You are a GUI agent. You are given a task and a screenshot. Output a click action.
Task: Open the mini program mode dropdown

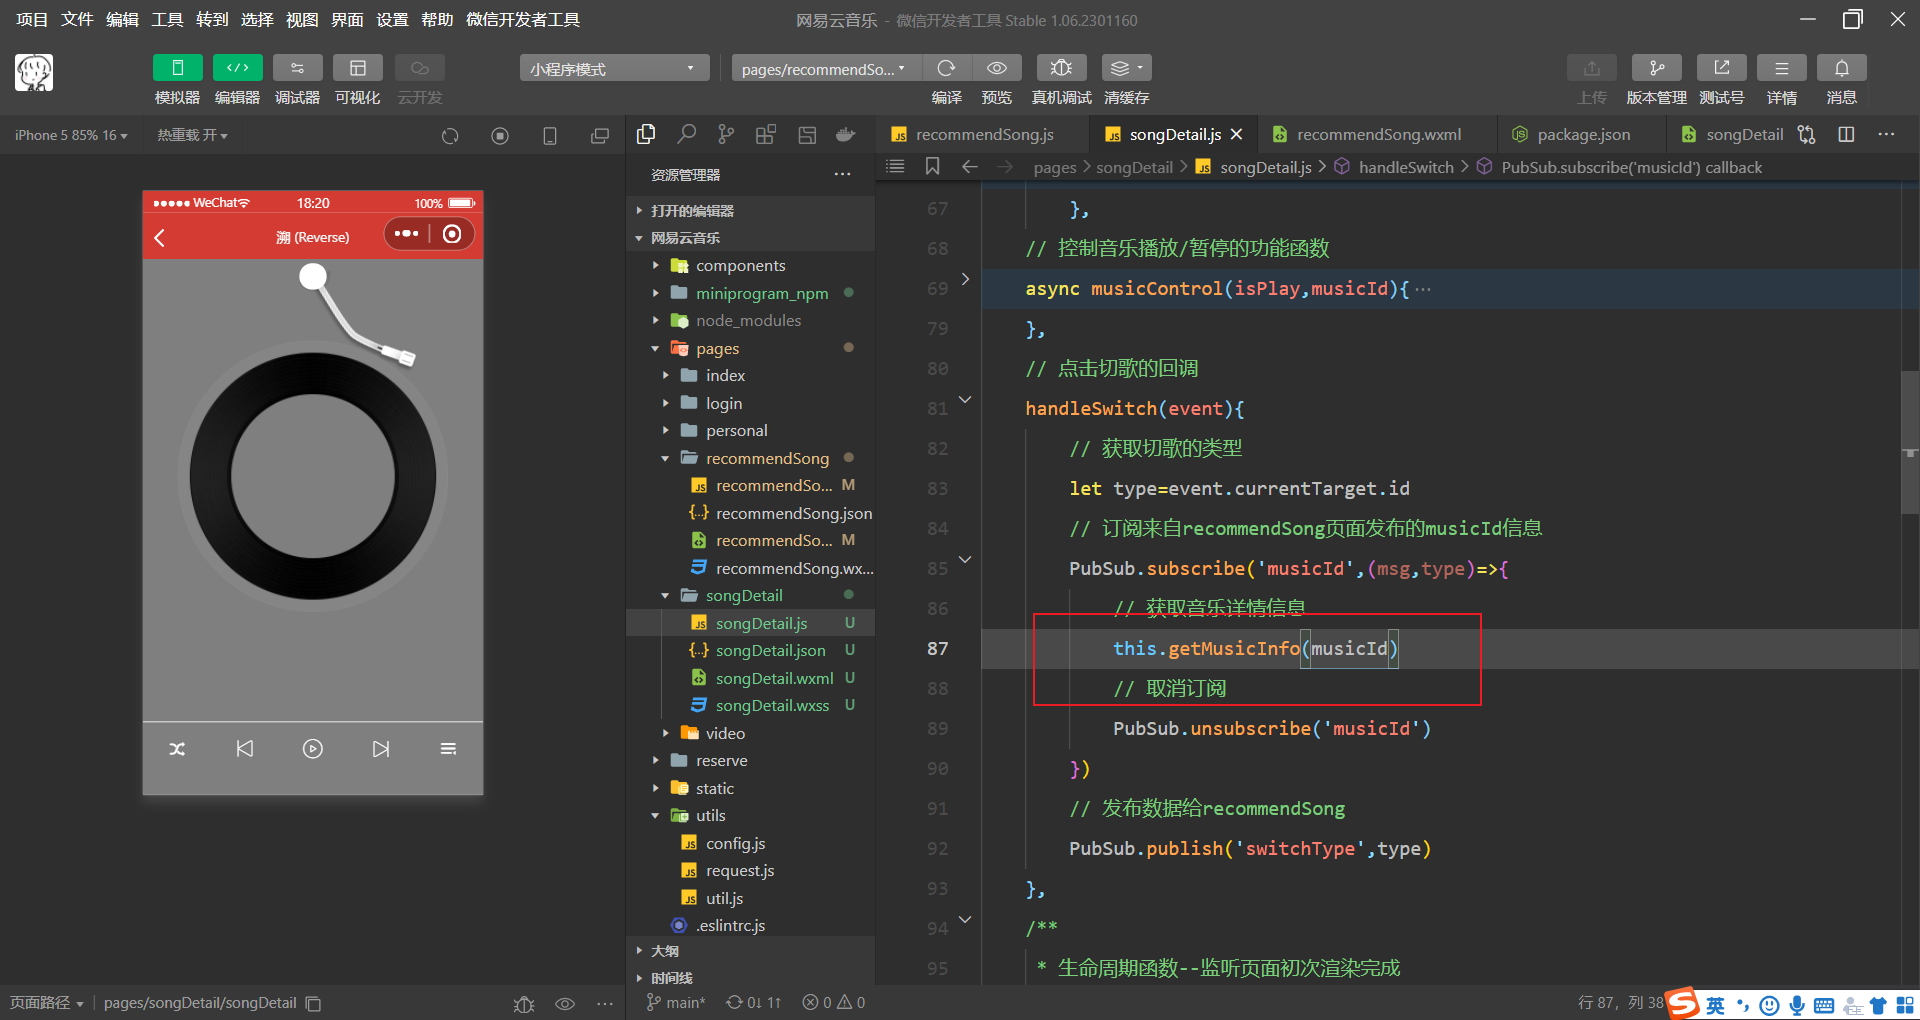click(x=614, y=68)
